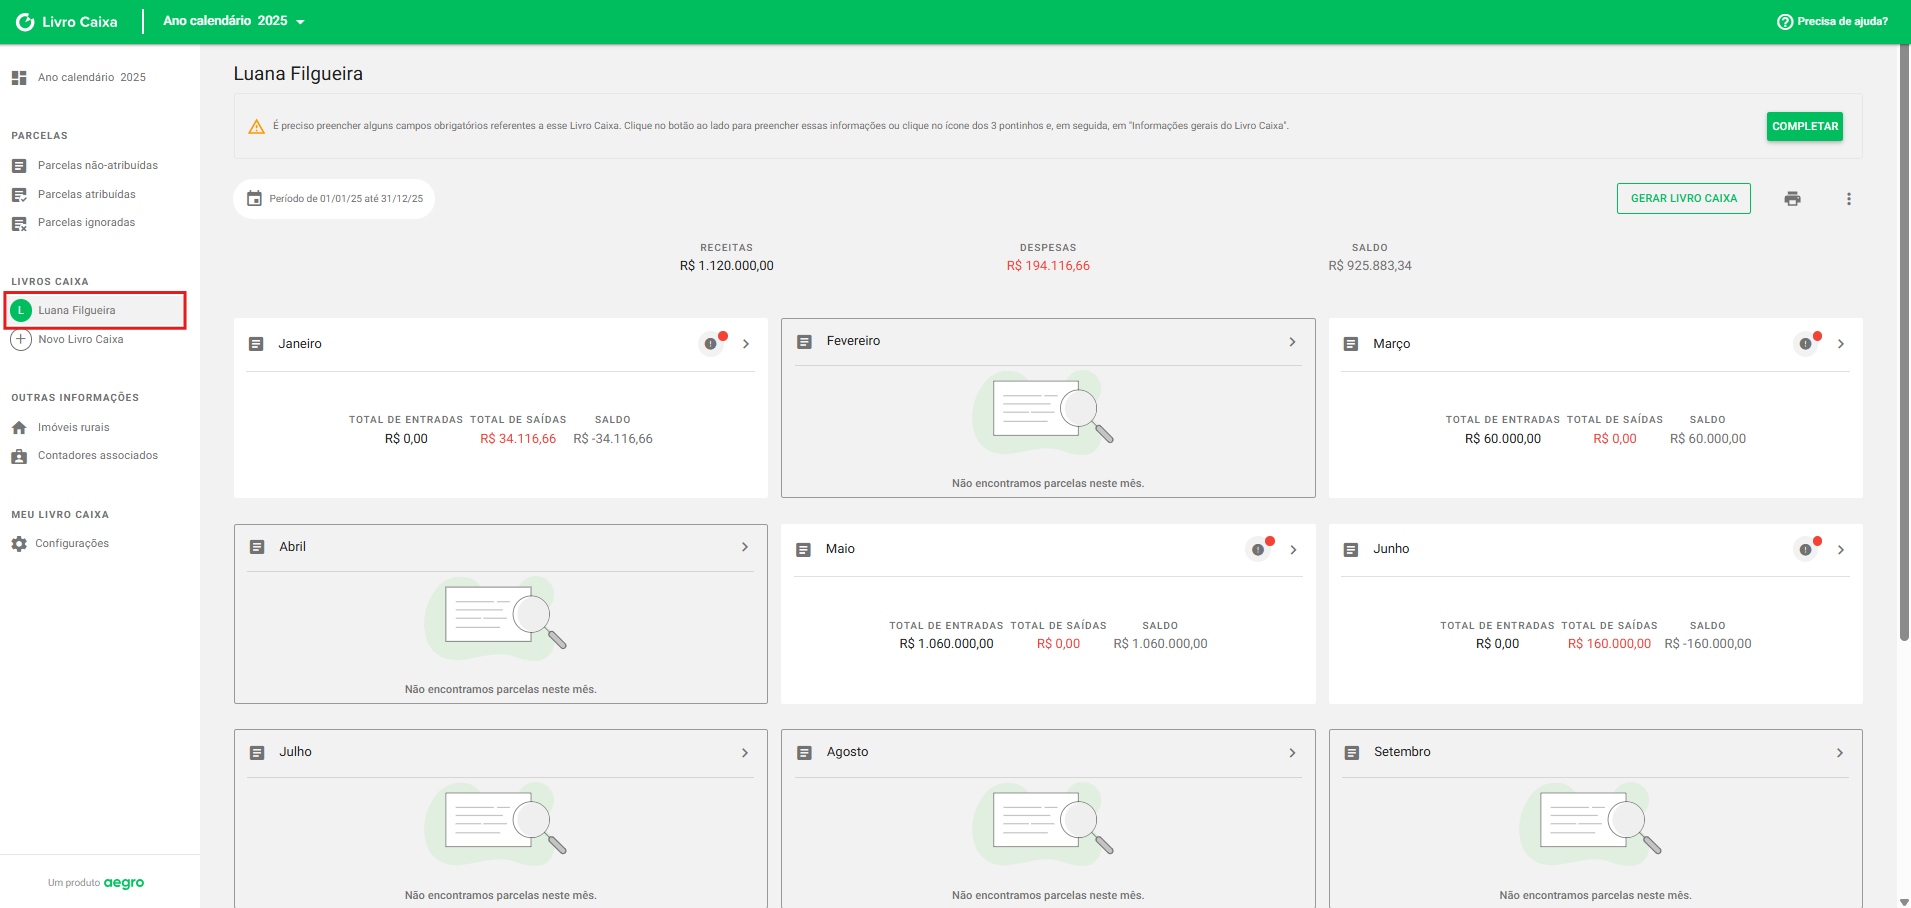Viewport: 1911px width, 908px height.
Task: Go to Imóveis rurais in sidebar
Action: [73, 428]
